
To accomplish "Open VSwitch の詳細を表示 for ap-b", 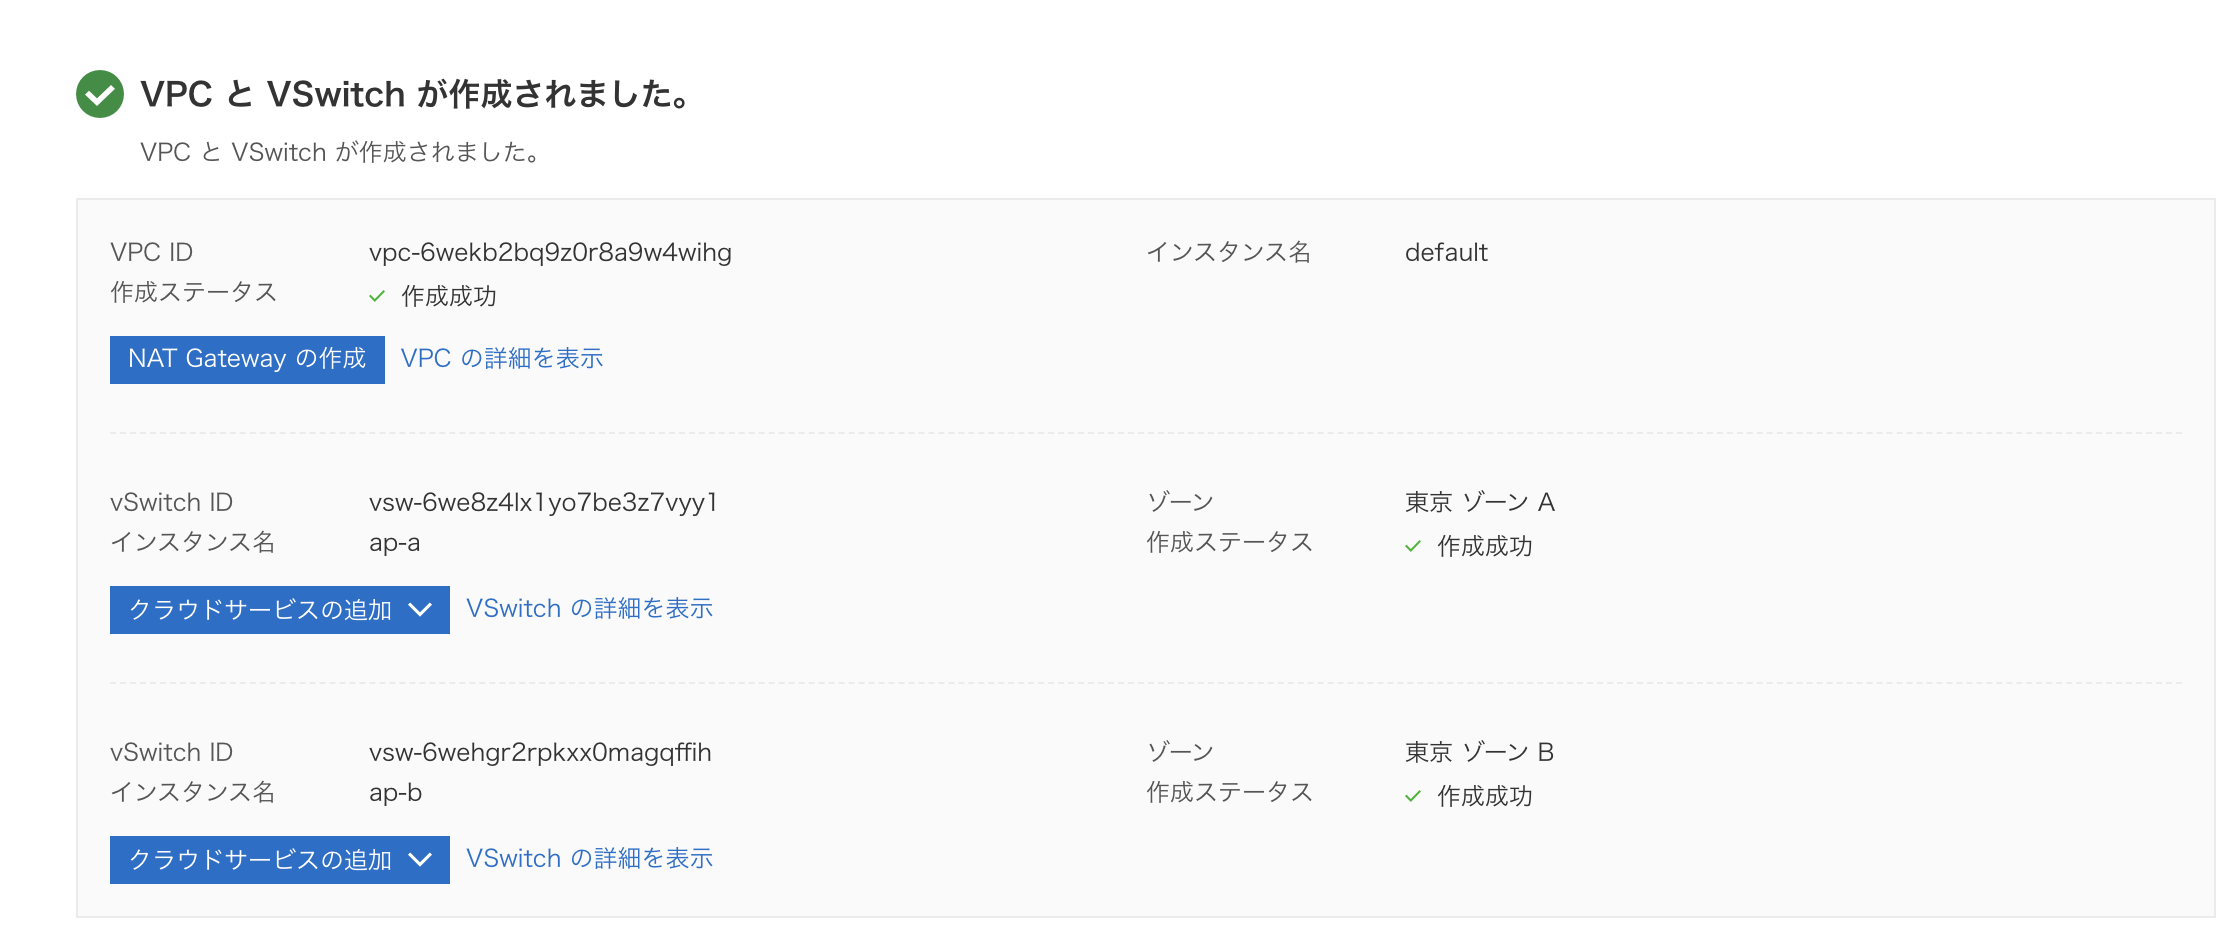I will pyautogui.click(x=590, y=858).
